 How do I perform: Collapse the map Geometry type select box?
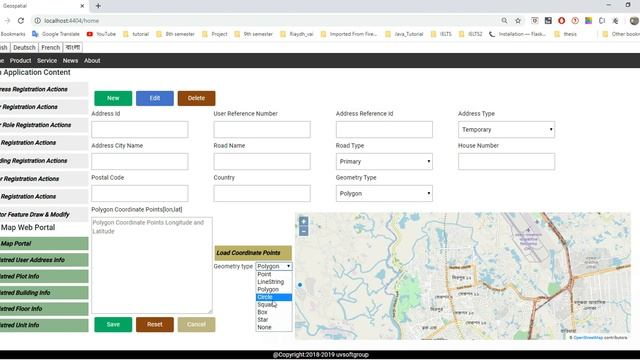click(x=274, y=266)
